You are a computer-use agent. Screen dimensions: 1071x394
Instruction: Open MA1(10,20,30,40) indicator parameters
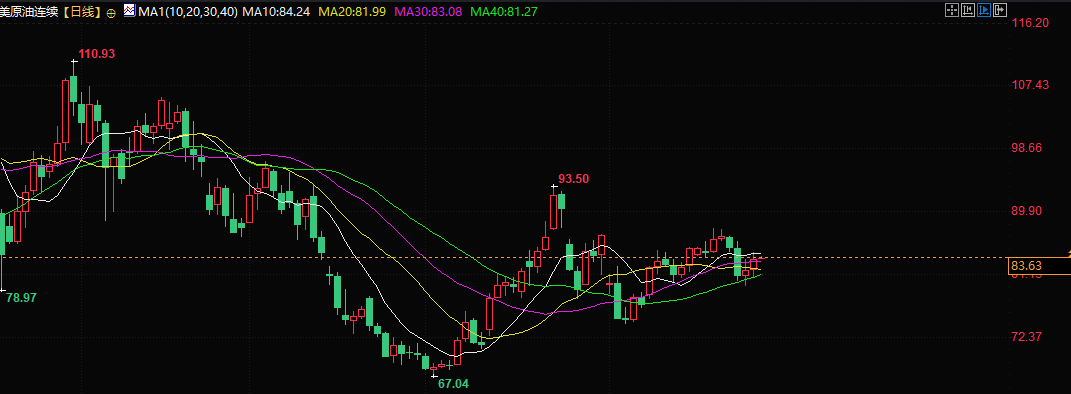click(x=187, y=12)
